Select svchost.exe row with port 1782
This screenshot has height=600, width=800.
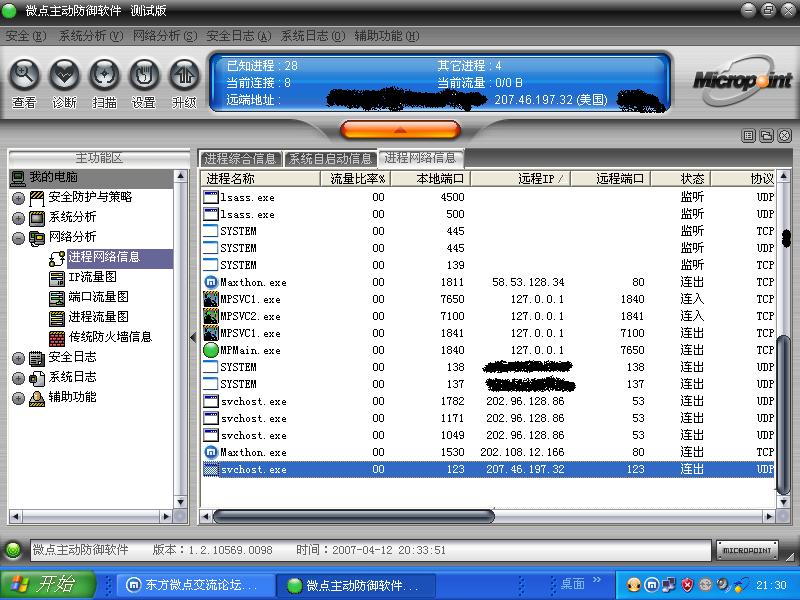[488, 401]
